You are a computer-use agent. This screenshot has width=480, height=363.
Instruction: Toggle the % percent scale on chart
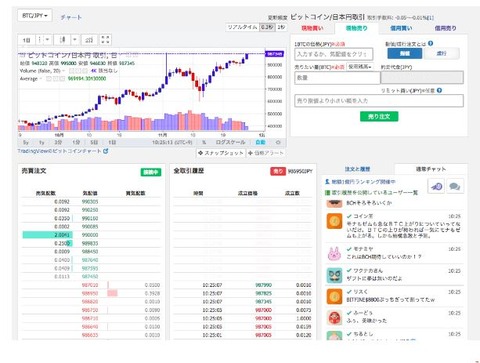(x=204, y=142)
